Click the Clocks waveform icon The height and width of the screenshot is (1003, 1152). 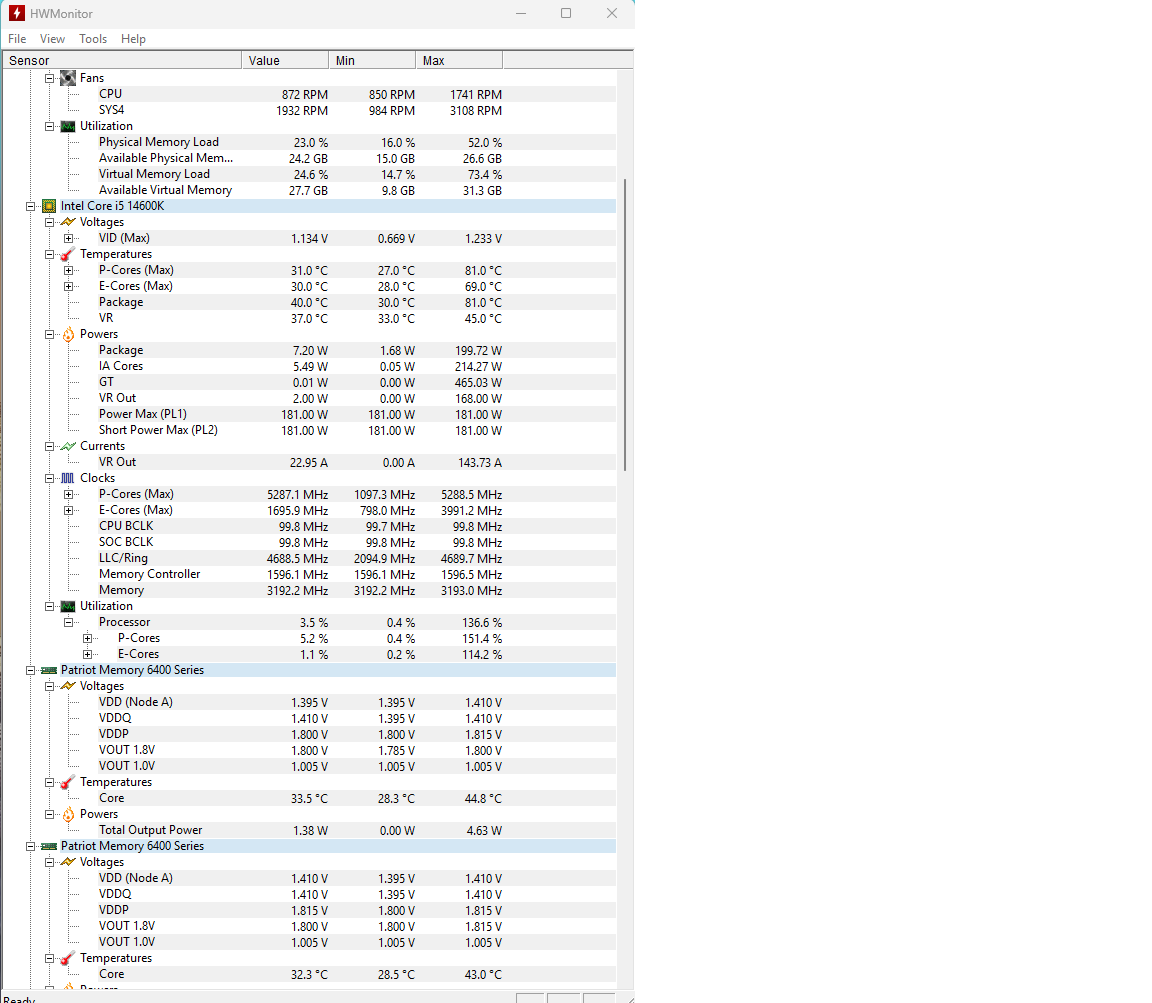click(x=68, y=478)
